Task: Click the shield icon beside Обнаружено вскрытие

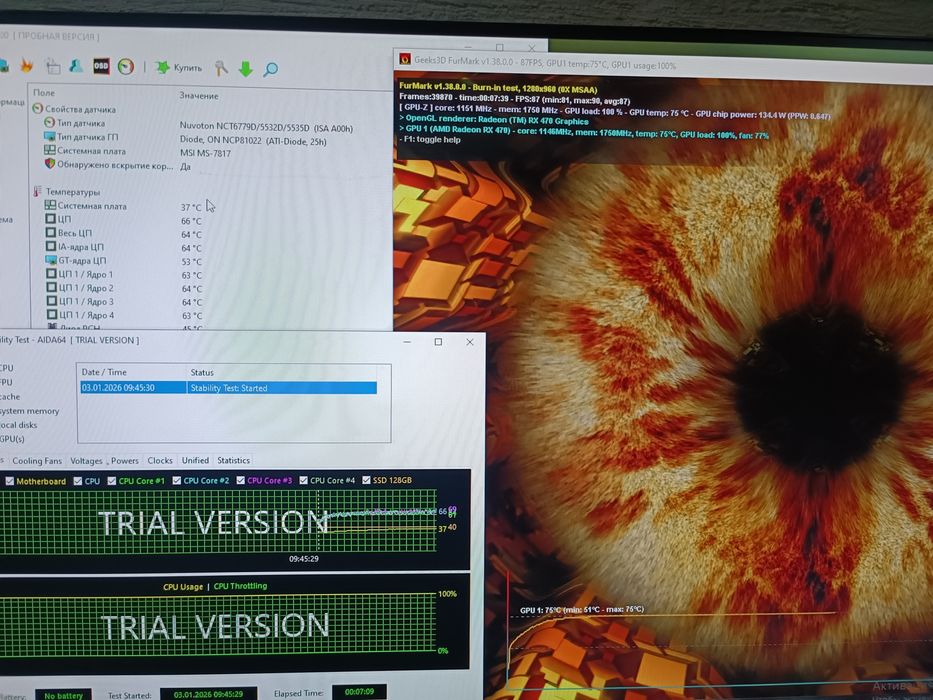Action: (50, 163)
